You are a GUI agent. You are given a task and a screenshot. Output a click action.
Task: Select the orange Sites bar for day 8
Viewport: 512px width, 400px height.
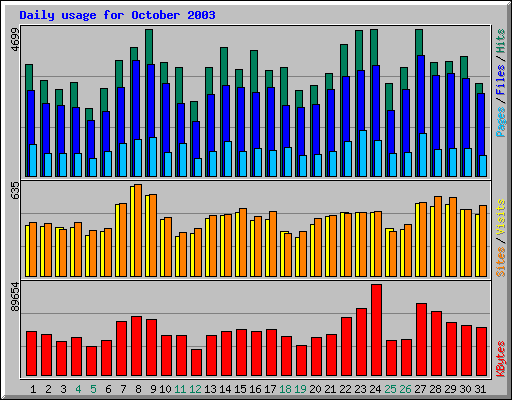[x=138, y=230]
